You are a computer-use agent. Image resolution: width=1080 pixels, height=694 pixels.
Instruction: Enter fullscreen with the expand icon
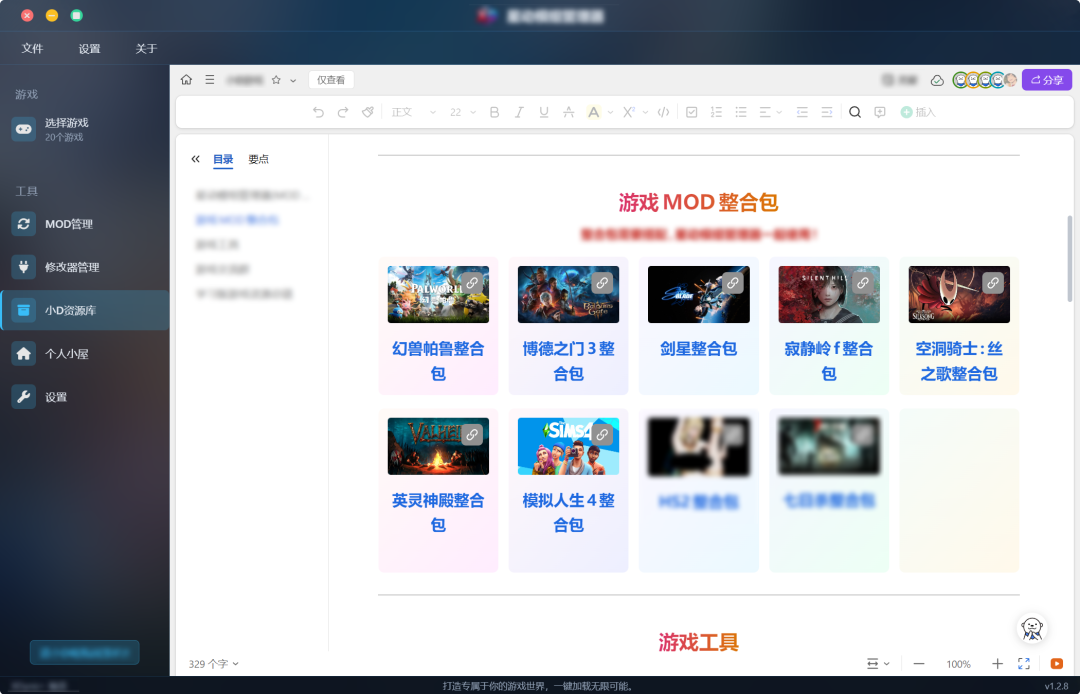point(1024,664)
